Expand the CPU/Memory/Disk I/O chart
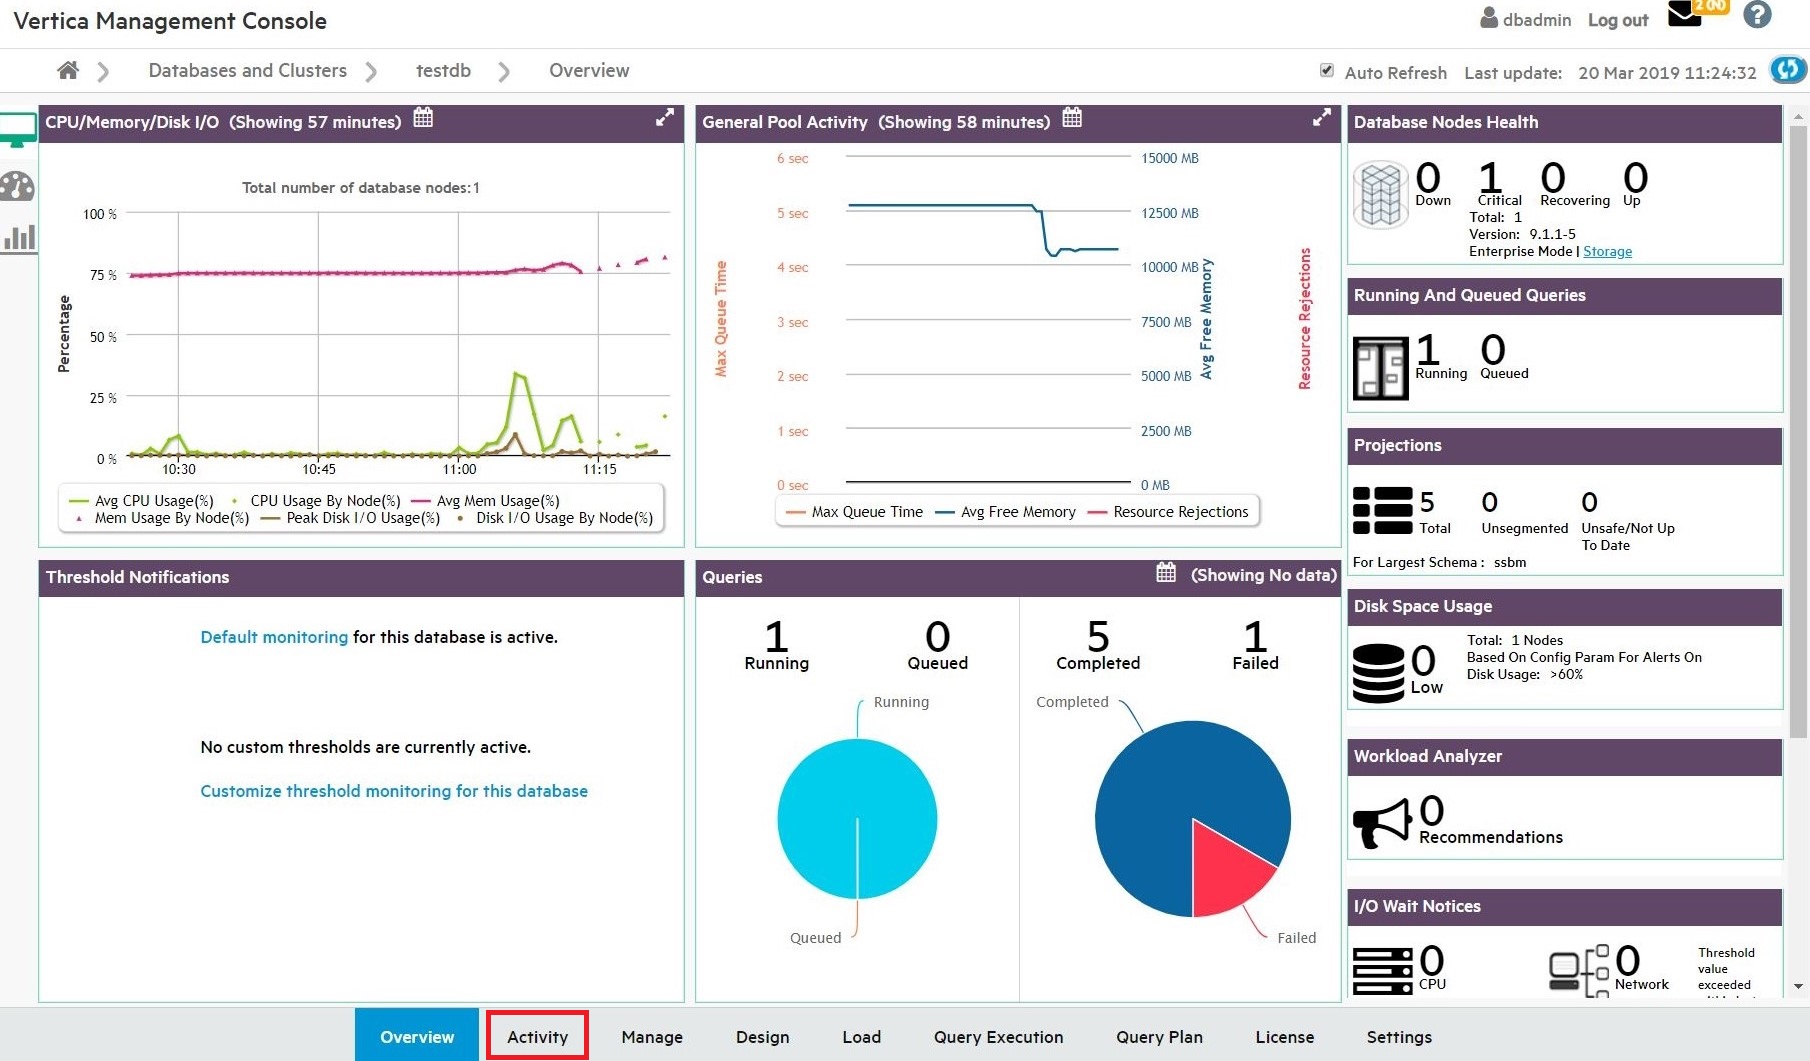Viewport: 1810px width, 1061px height. click(x=664, y=118)
